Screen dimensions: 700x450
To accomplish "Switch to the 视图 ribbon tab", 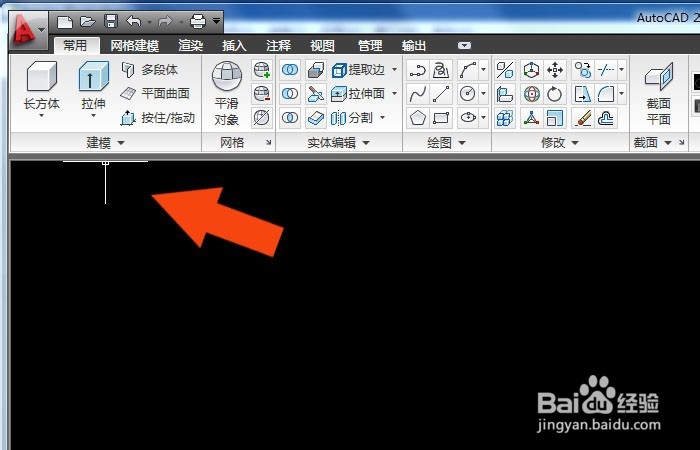I will pyautogui.click(x=322, y=45).
